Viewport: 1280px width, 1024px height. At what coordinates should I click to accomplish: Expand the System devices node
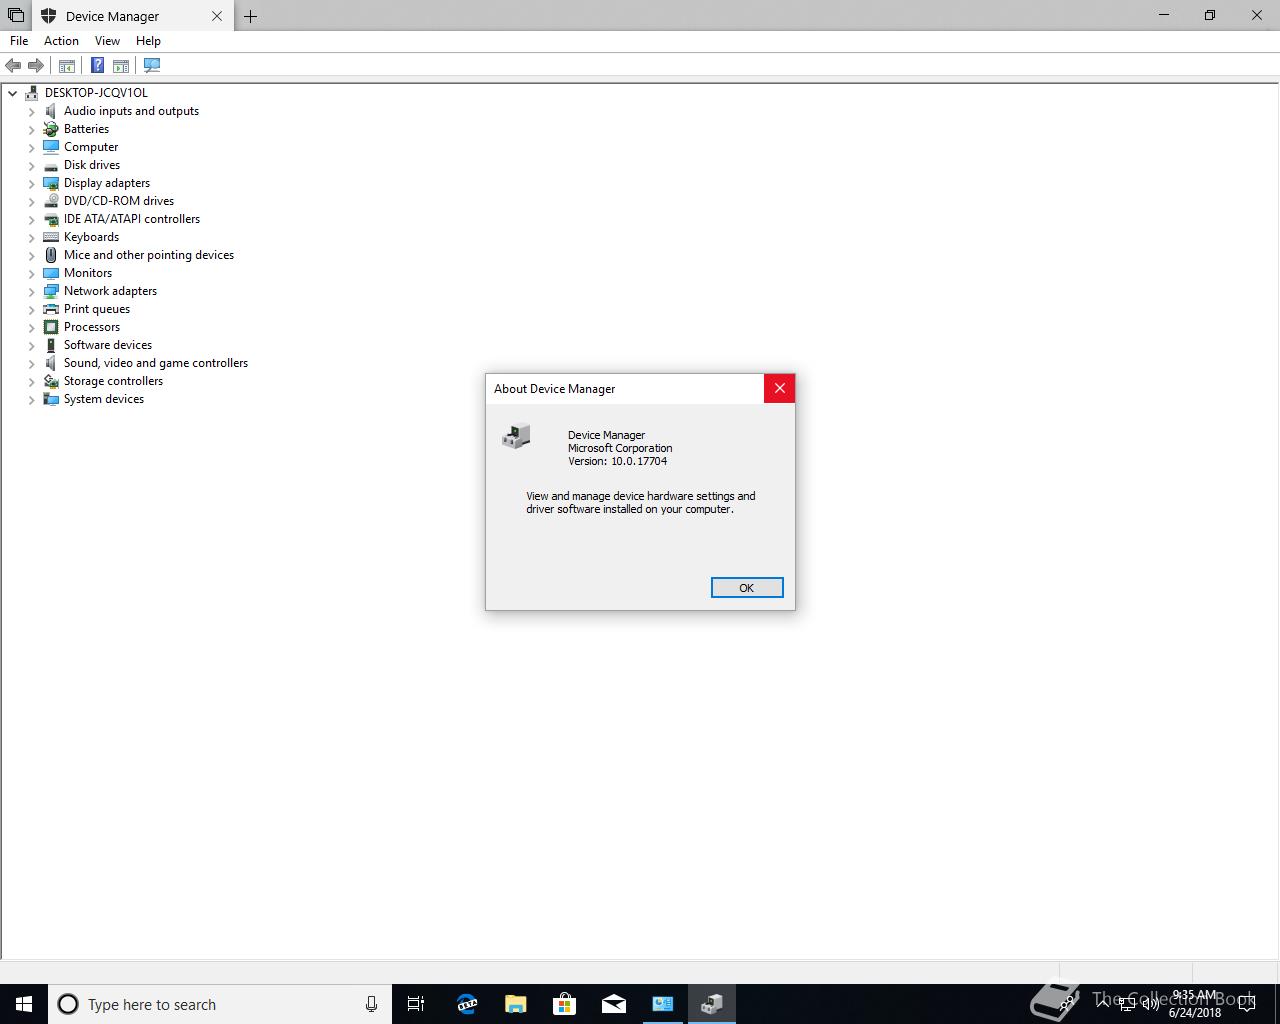click(x=31, y=399)
